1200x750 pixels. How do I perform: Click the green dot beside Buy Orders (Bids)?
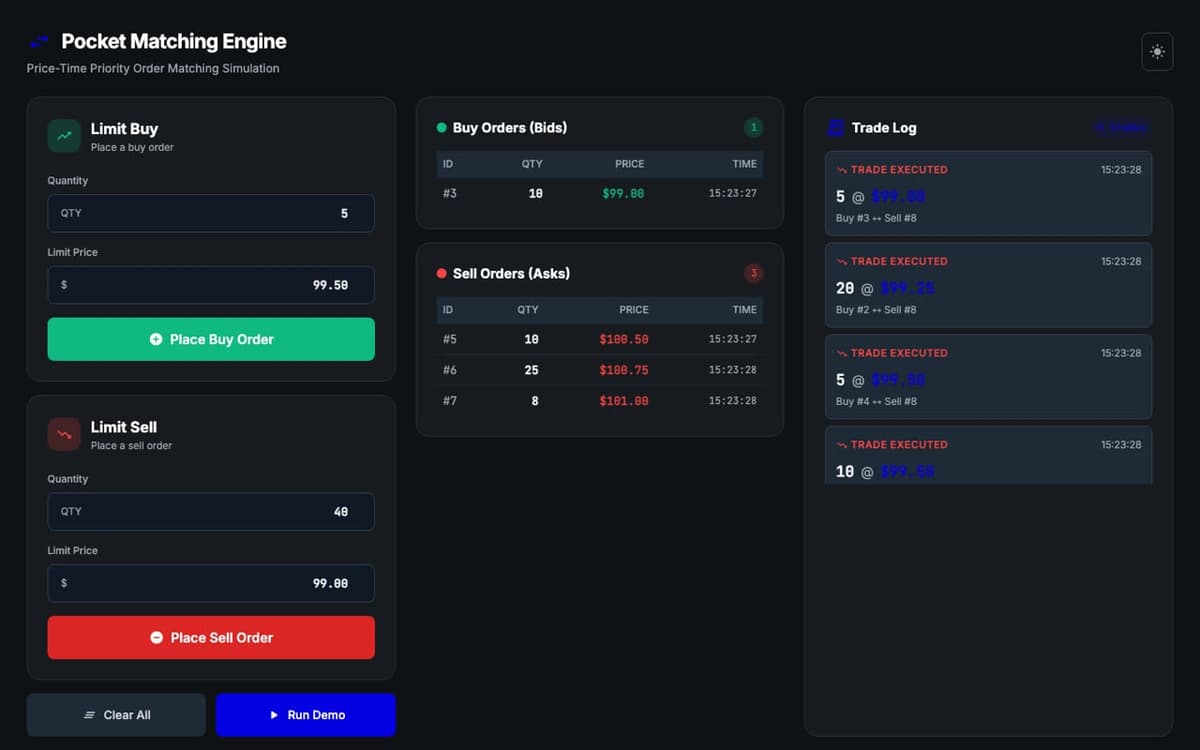(x=442, y=128)
